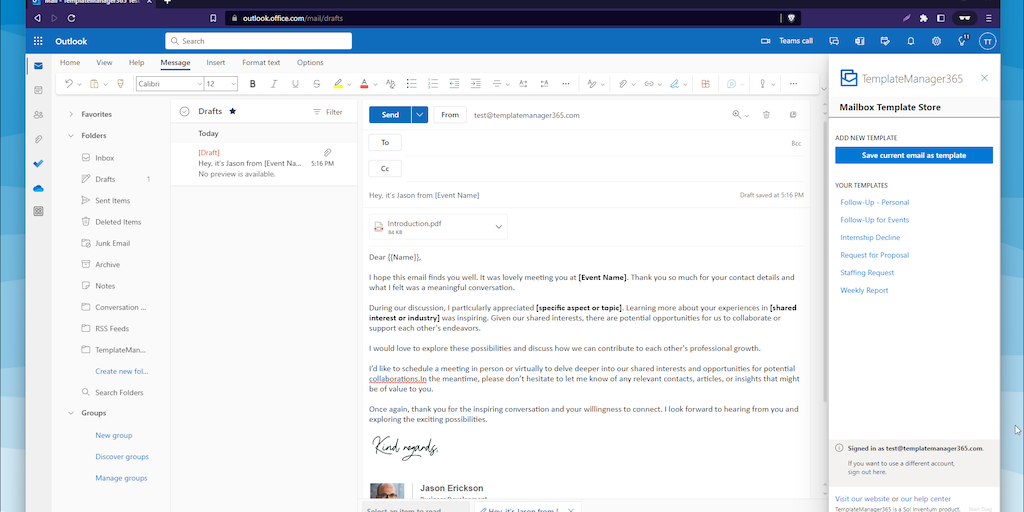The image size is (1024, 512).
Task: Toggle select-all circle beside Drafts
Action: point(184,112)
